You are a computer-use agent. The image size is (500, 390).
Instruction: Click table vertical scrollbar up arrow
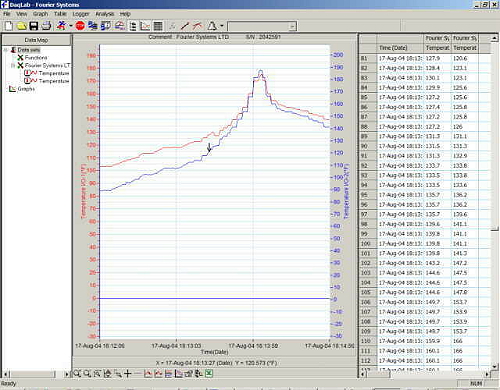[495, 39]
